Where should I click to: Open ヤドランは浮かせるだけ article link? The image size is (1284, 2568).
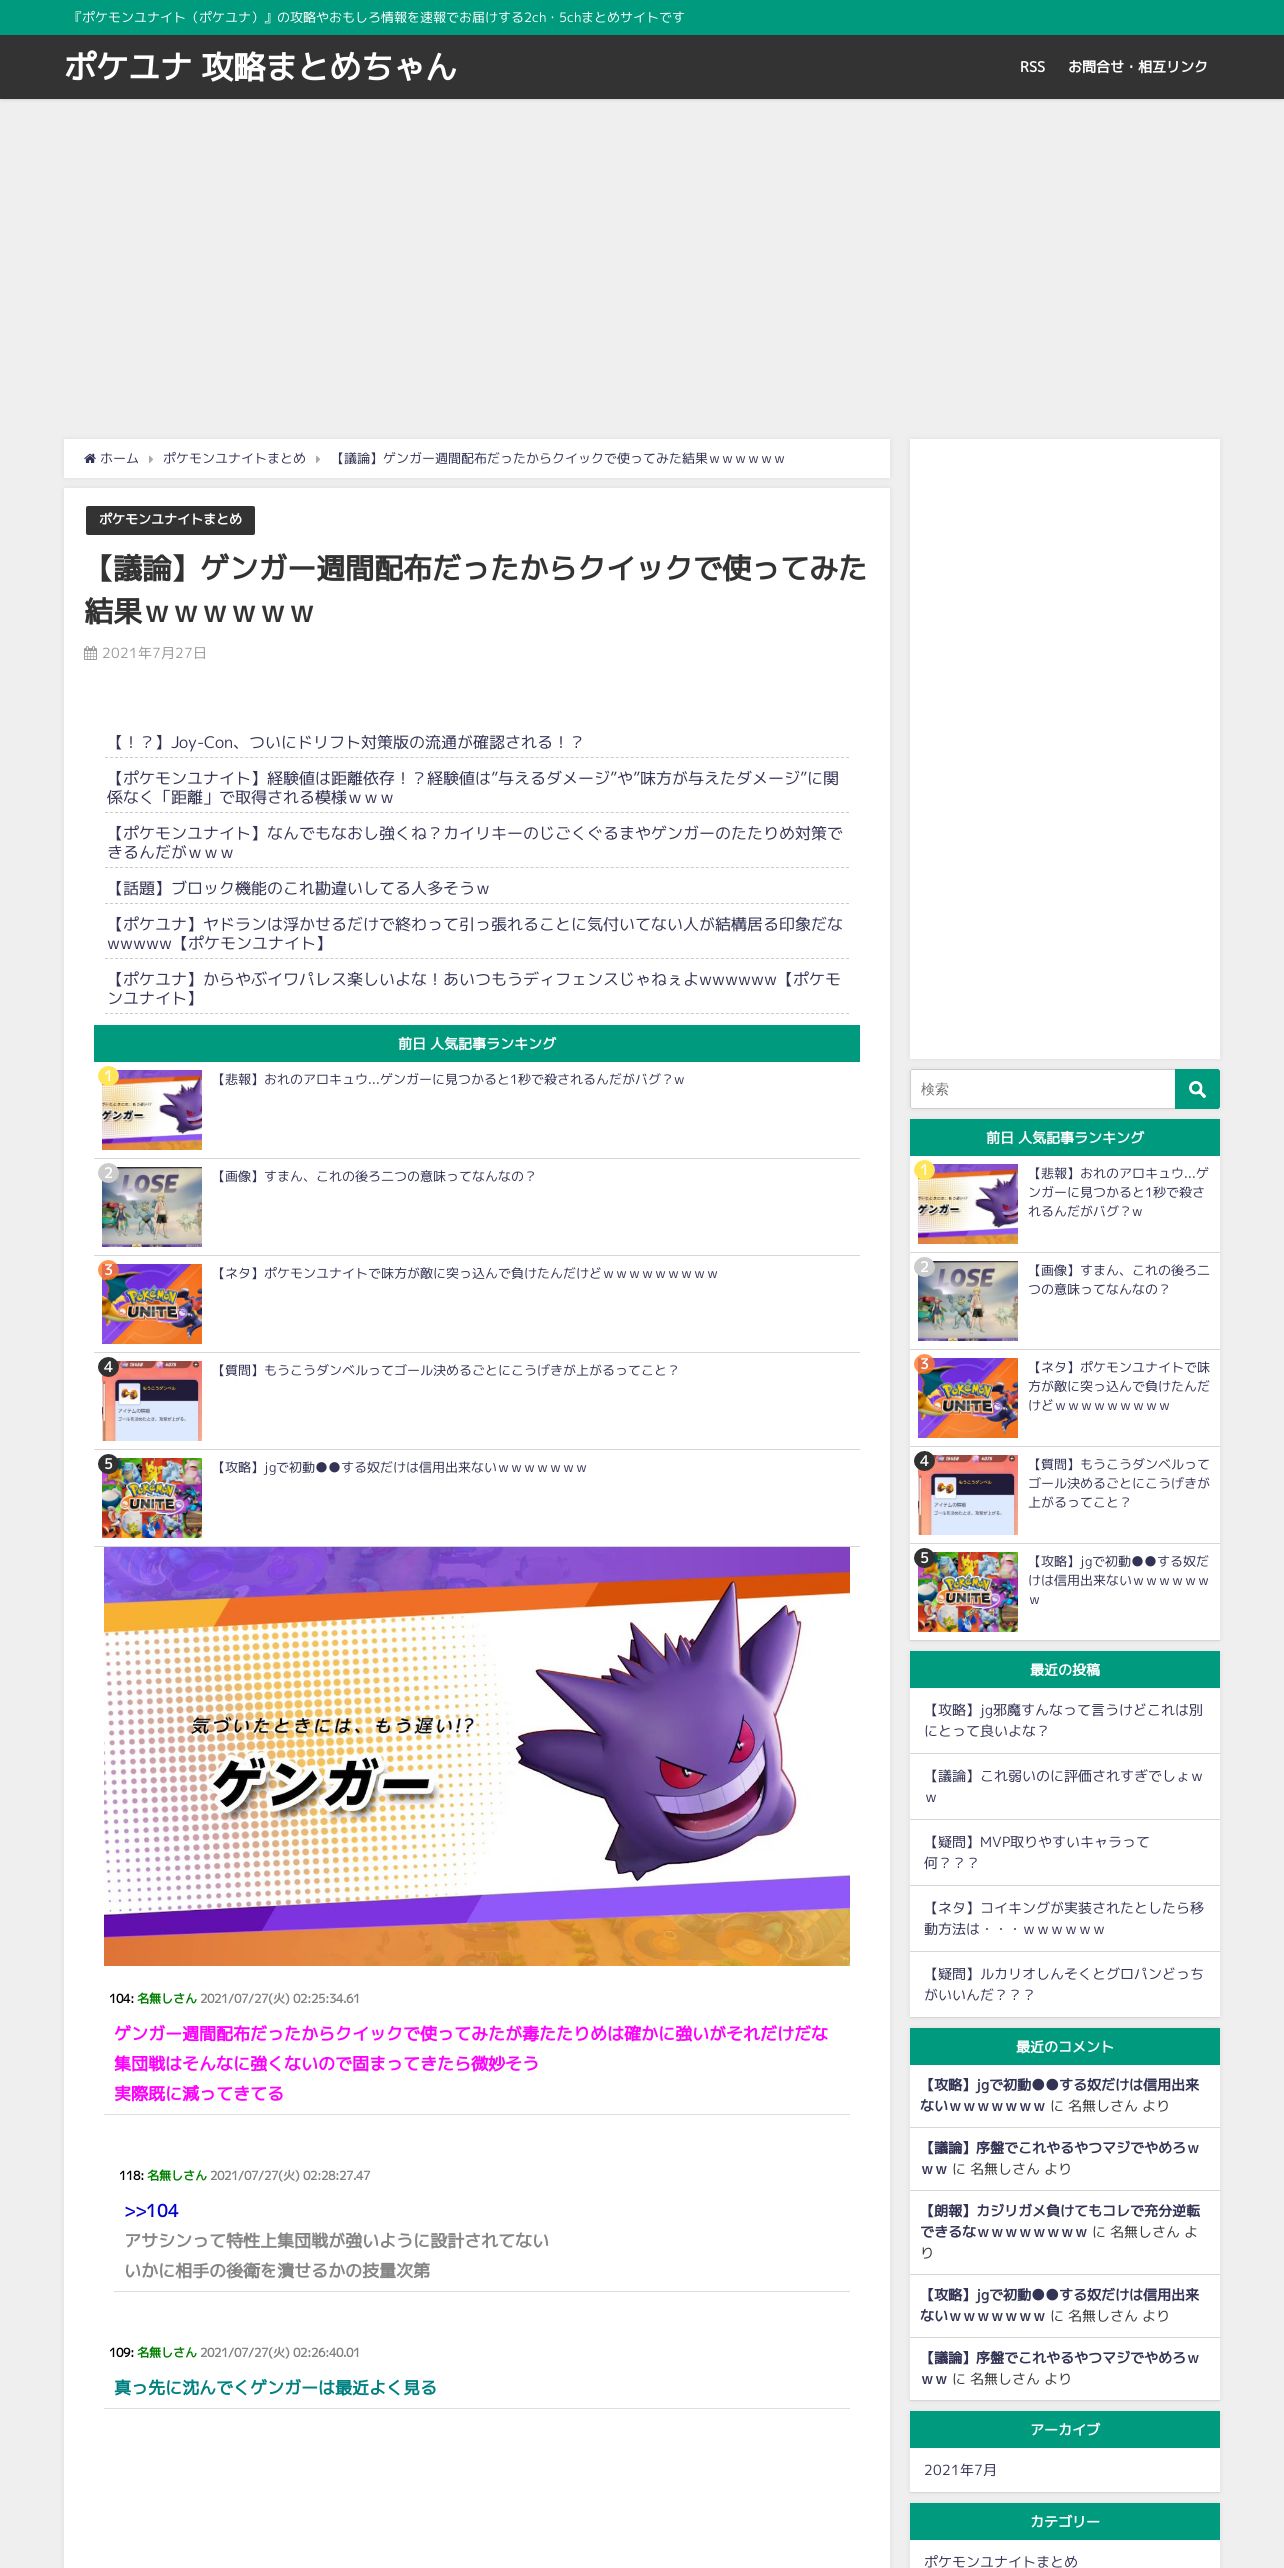475,933
